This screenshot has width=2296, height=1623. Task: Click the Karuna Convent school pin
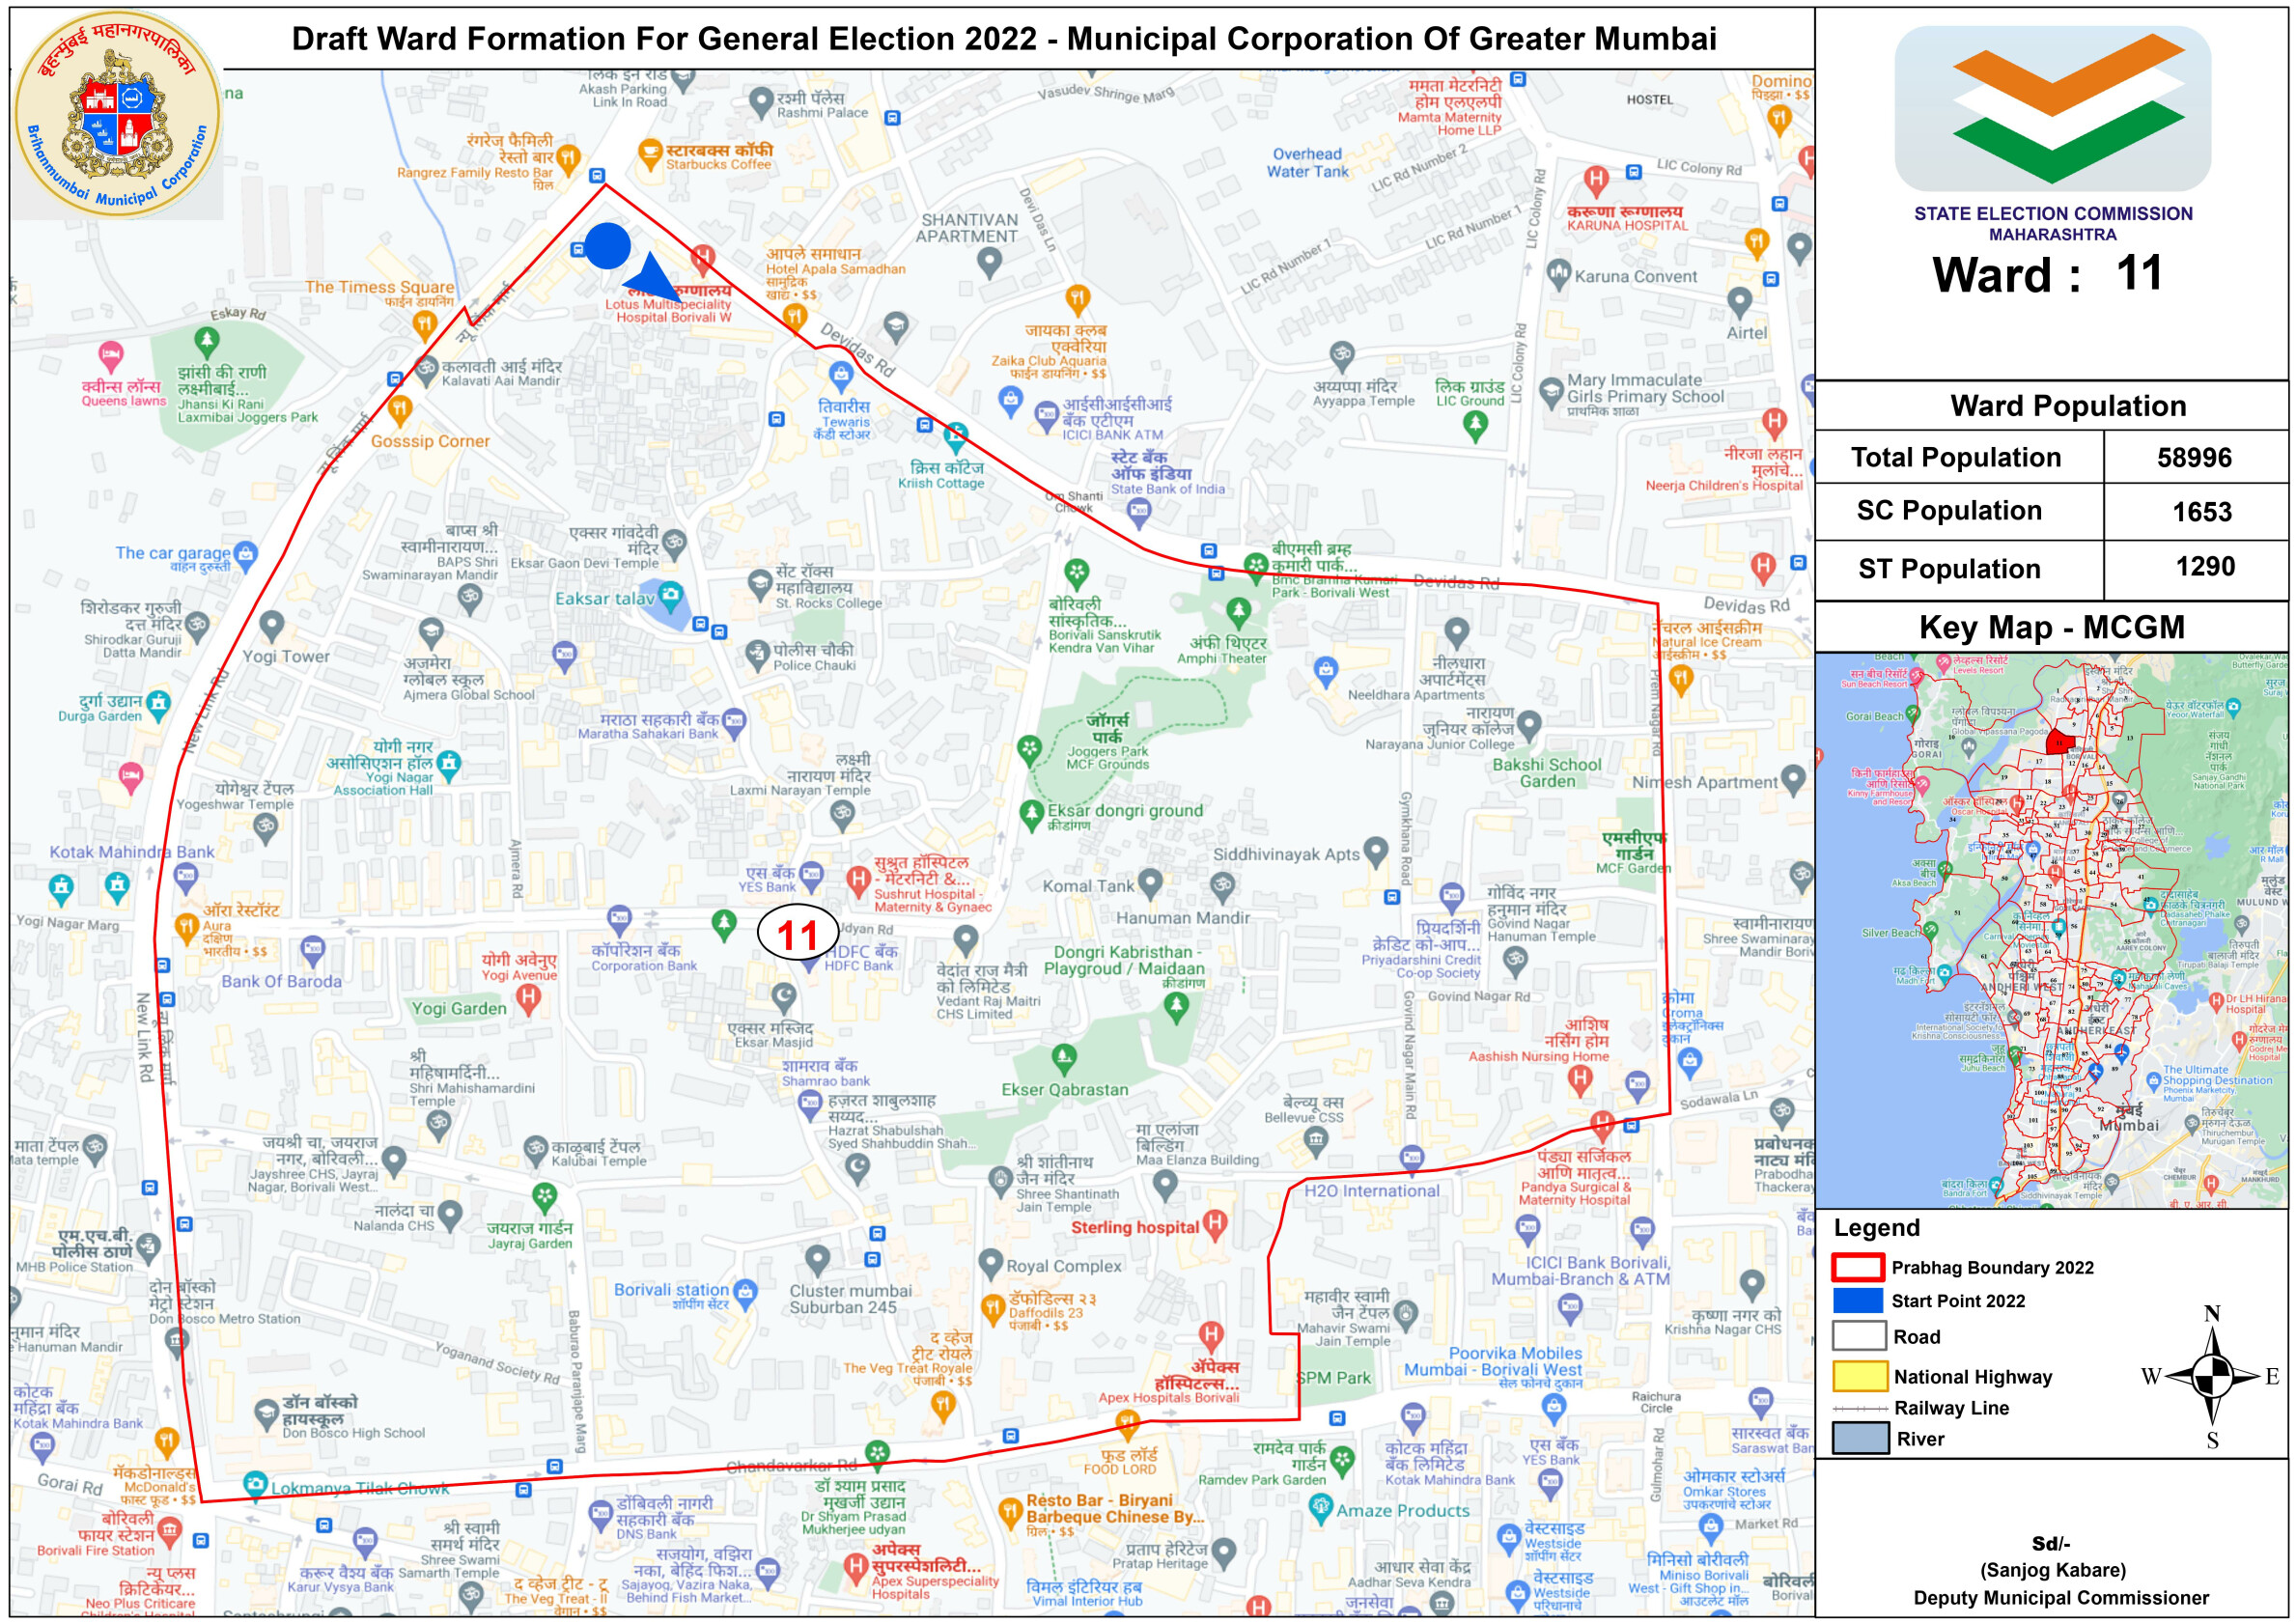[1558, 272]
